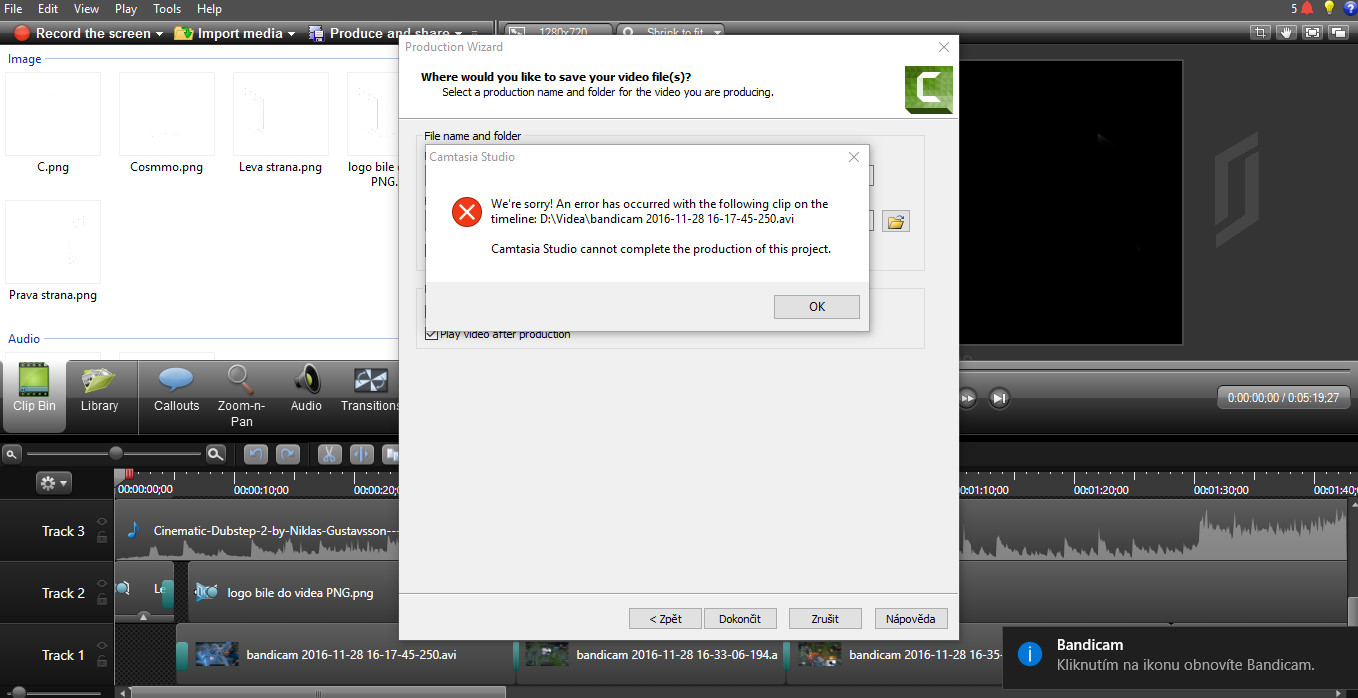Toggle the lock for Track 1
Image resolution: width=1358 pixels, height=698 pixels.
102,661
